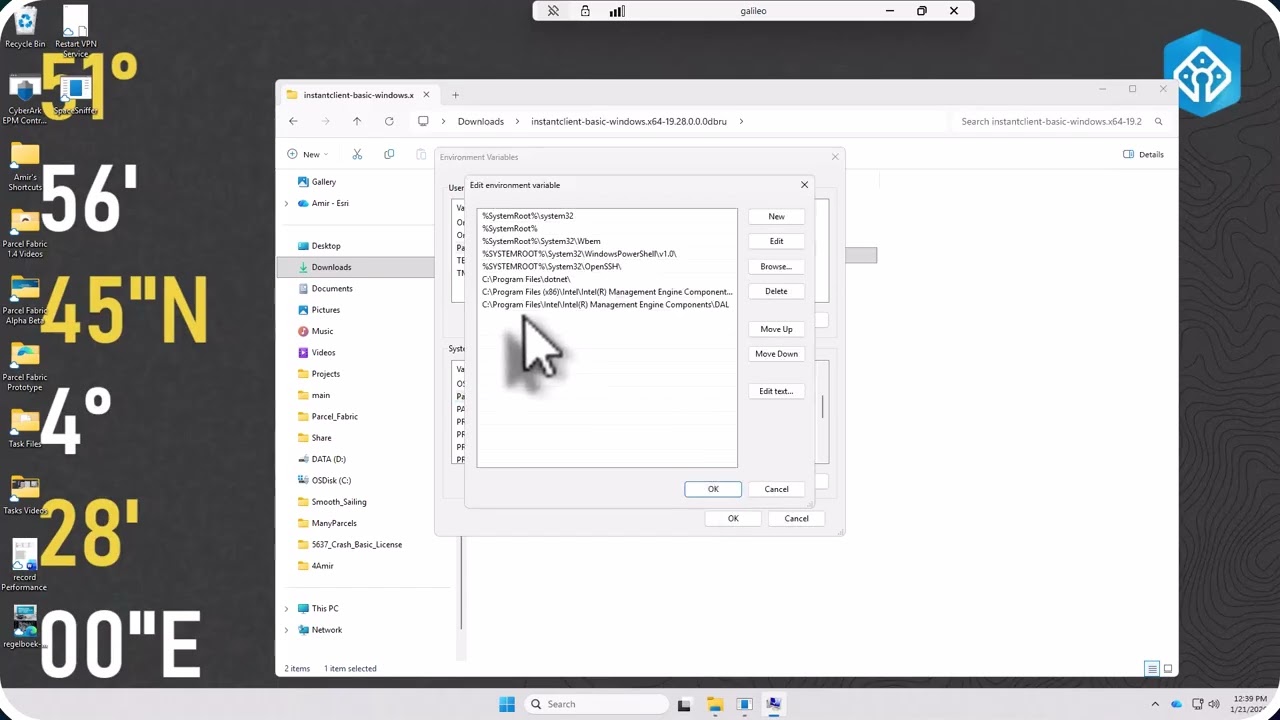Select Parcel Fabric Prototype desktop icon
1280x720 pixels.
point(25,366)
